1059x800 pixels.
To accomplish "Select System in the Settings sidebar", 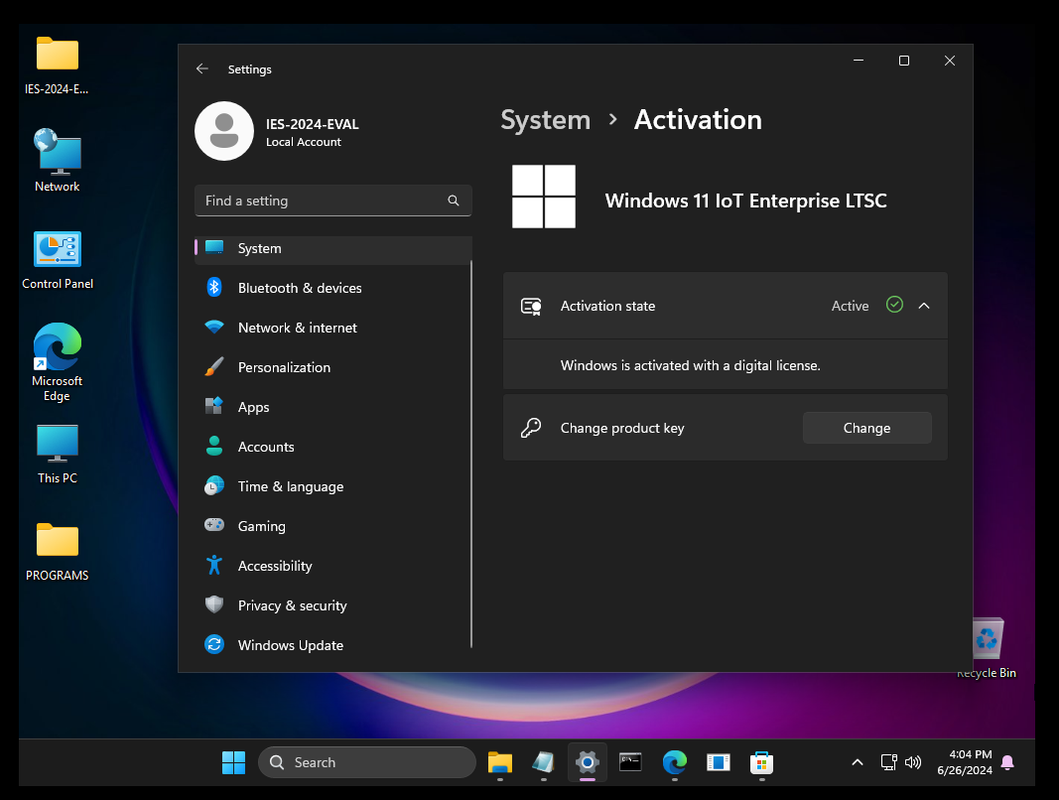I will [333, 248].
